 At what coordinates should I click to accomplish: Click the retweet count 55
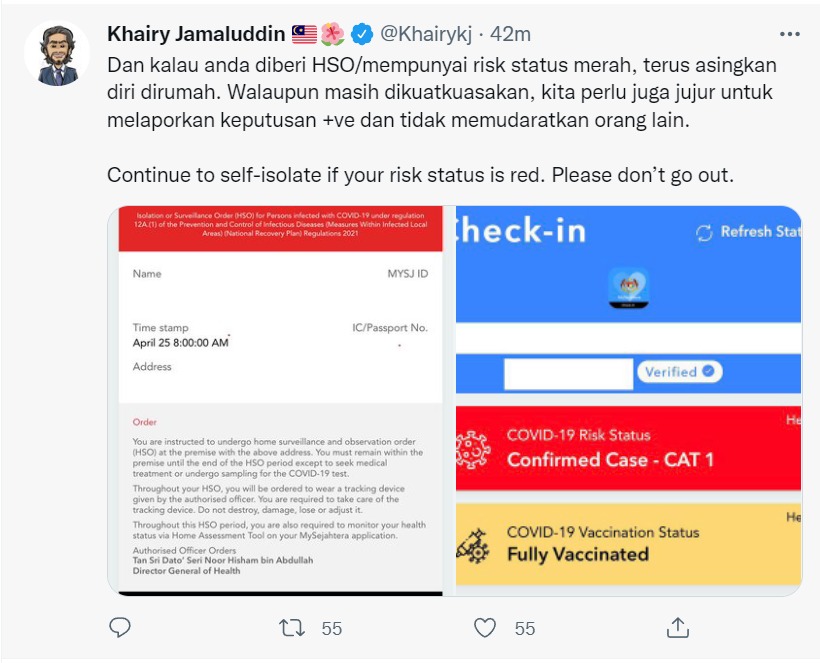tap(332, 628)
